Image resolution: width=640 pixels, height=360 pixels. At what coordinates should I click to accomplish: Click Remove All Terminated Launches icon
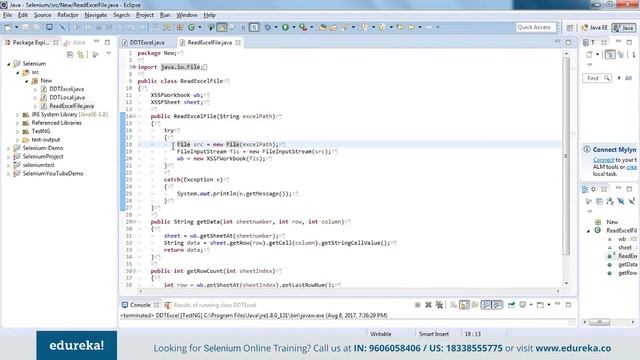[x=439, y=305]
